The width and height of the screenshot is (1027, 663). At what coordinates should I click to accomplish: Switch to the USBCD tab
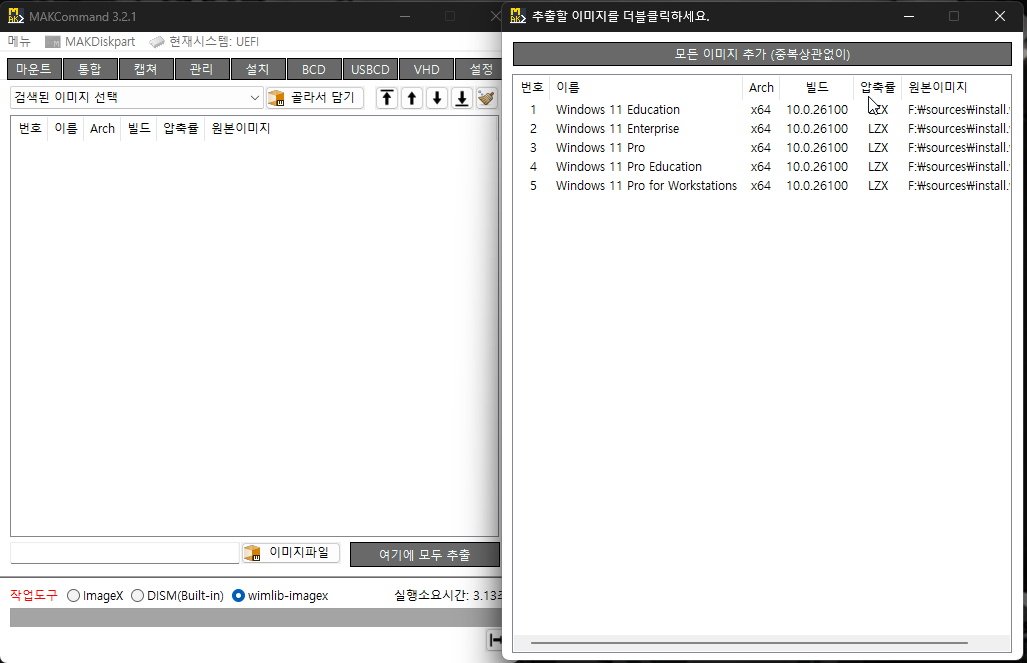click(370, 69)
